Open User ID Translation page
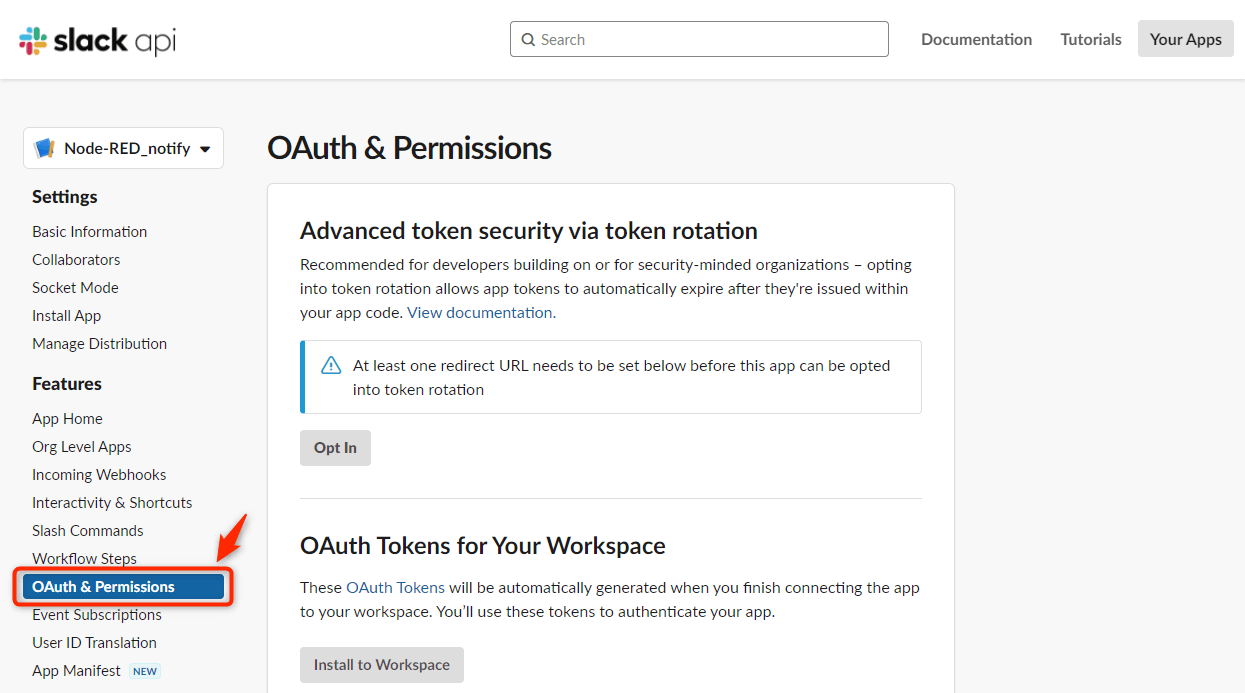The height and width of the screenshot is (693, 1245). pyautogui.click(x=94, y=642)
